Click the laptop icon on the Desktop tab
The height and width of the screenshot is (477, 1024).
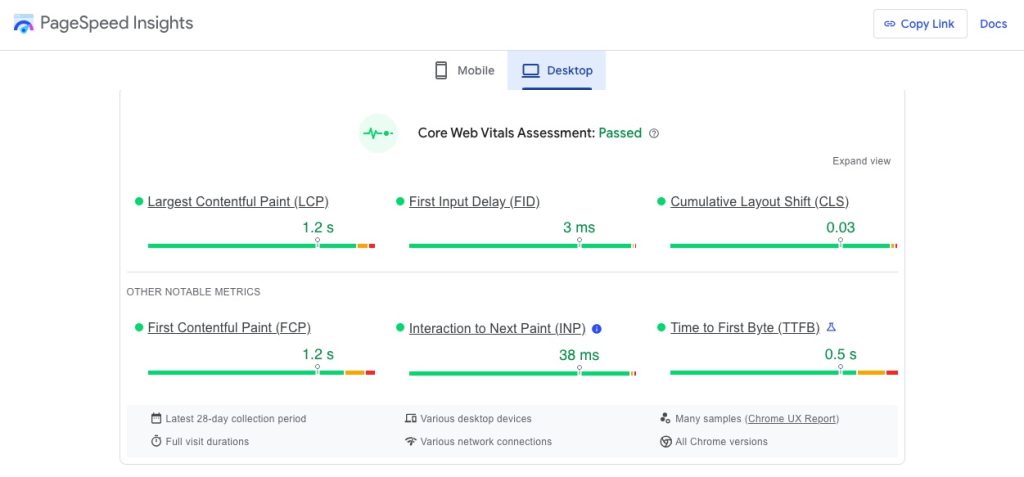click(530, 71)
